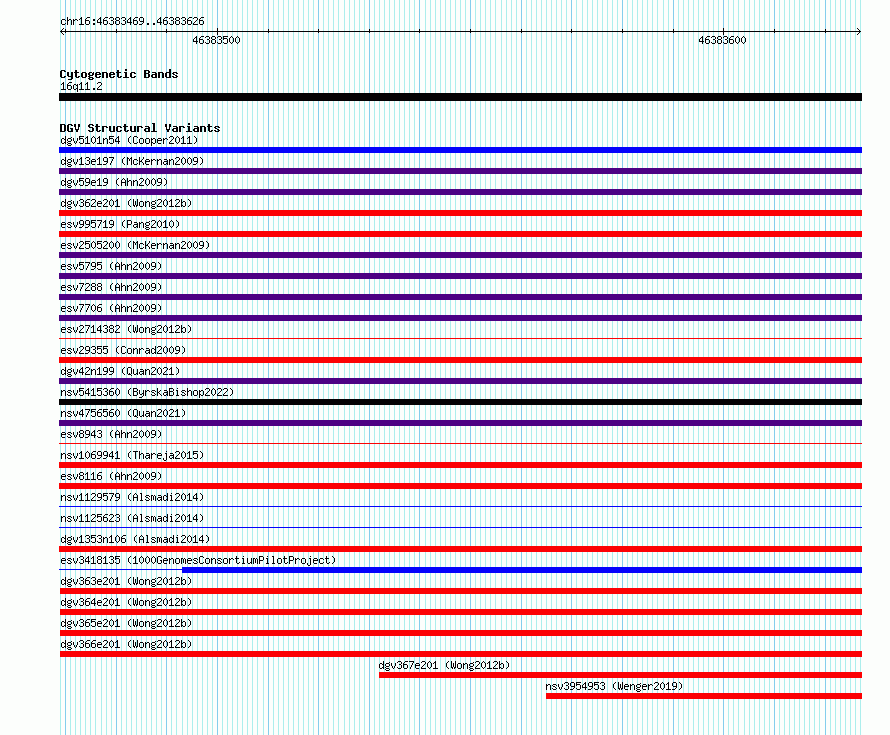Click the 46383600 ruler position label
This screenshot has height=735, width=890.
(722, 40)
